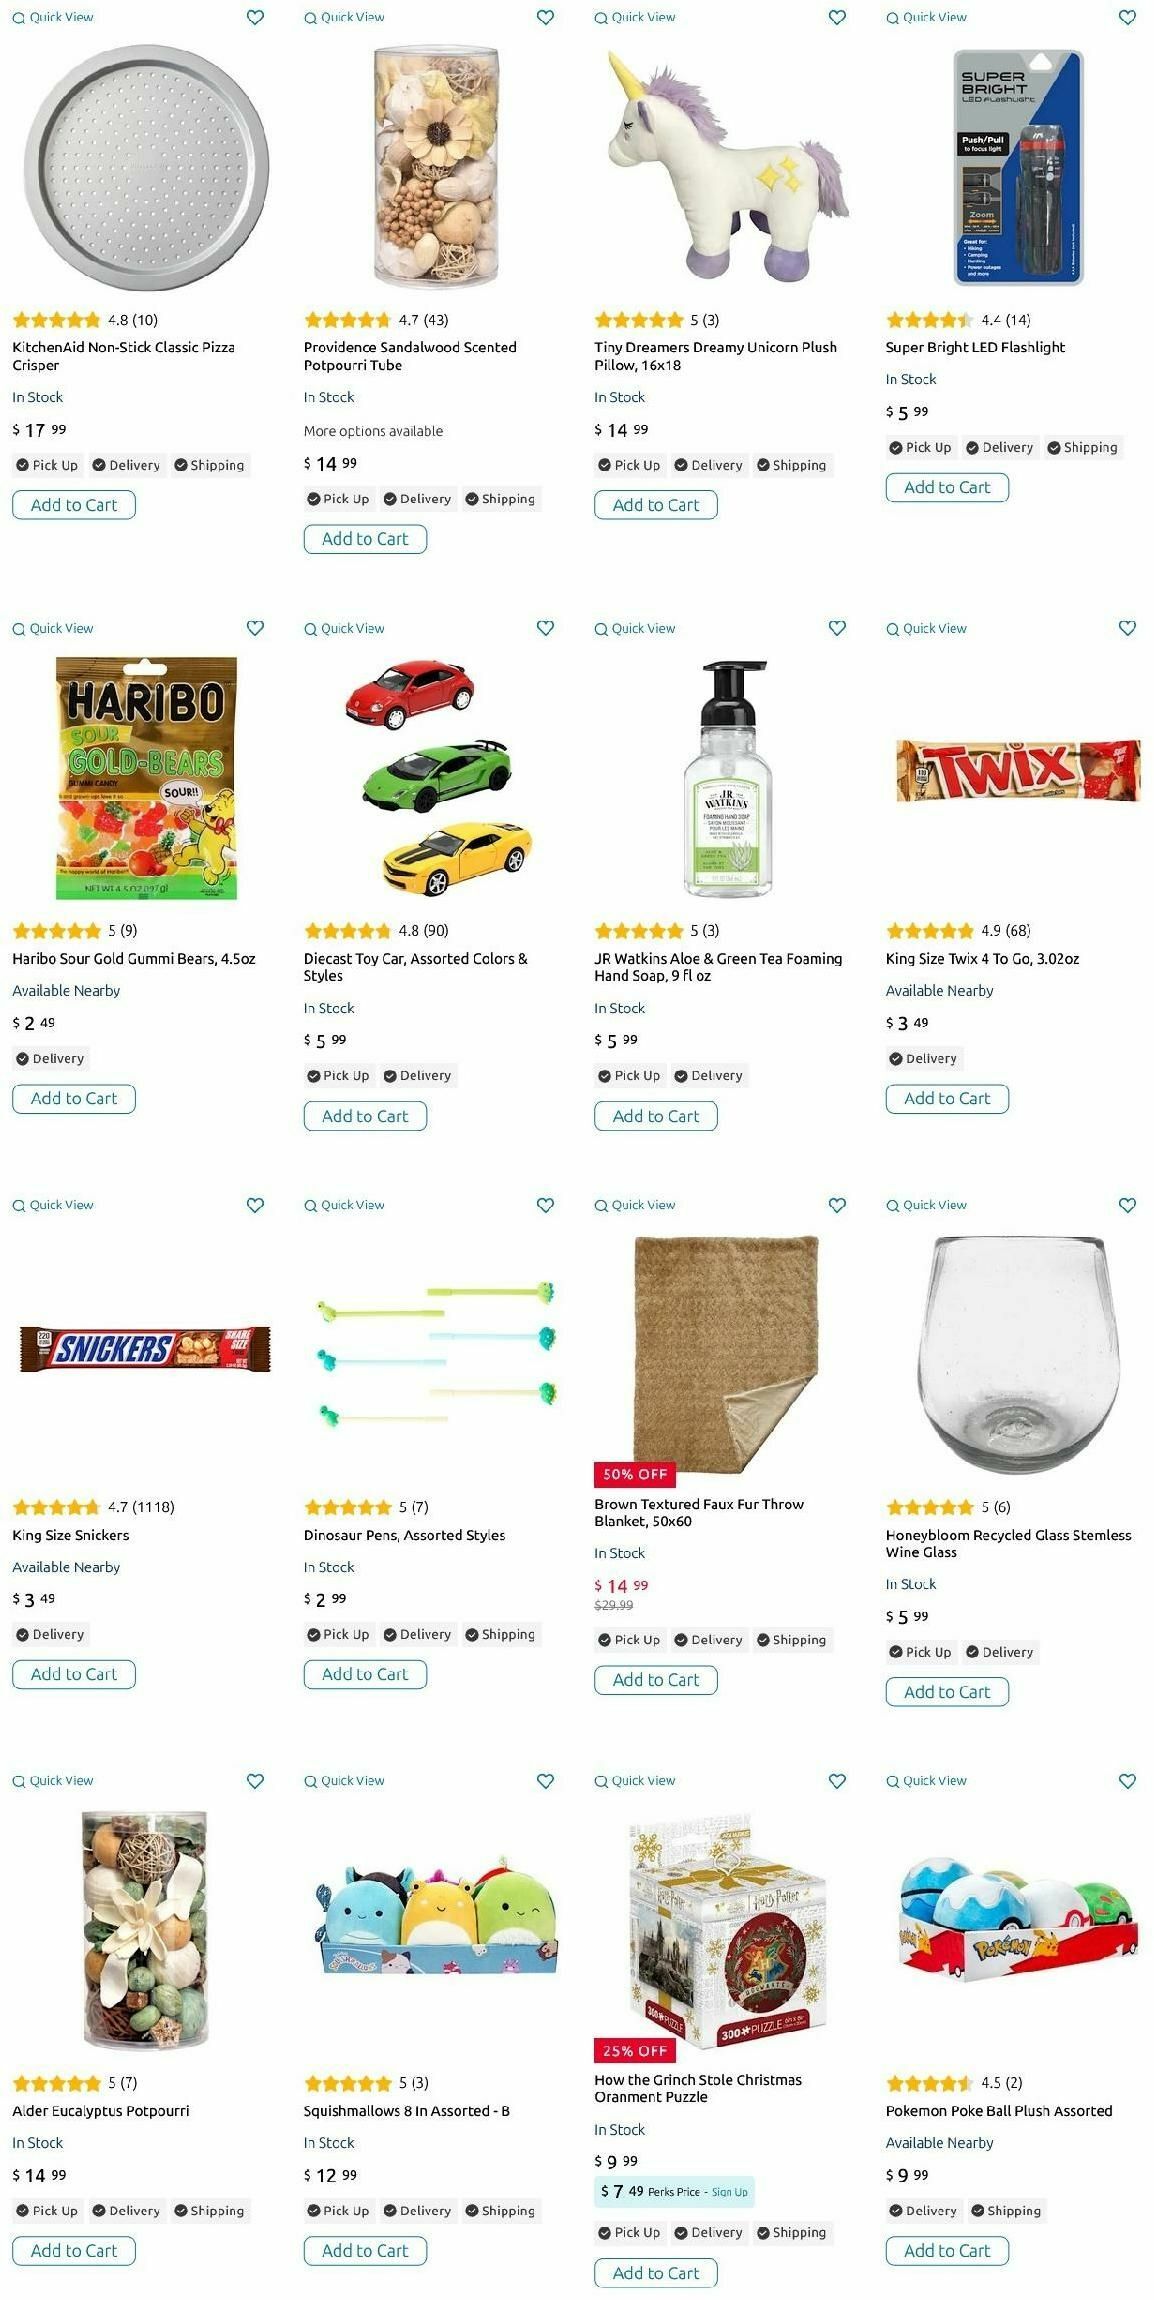Favorite the Squishmallows 8 In Assorted
This screenshot has height=2300, width=1154.
point(545,1781)
